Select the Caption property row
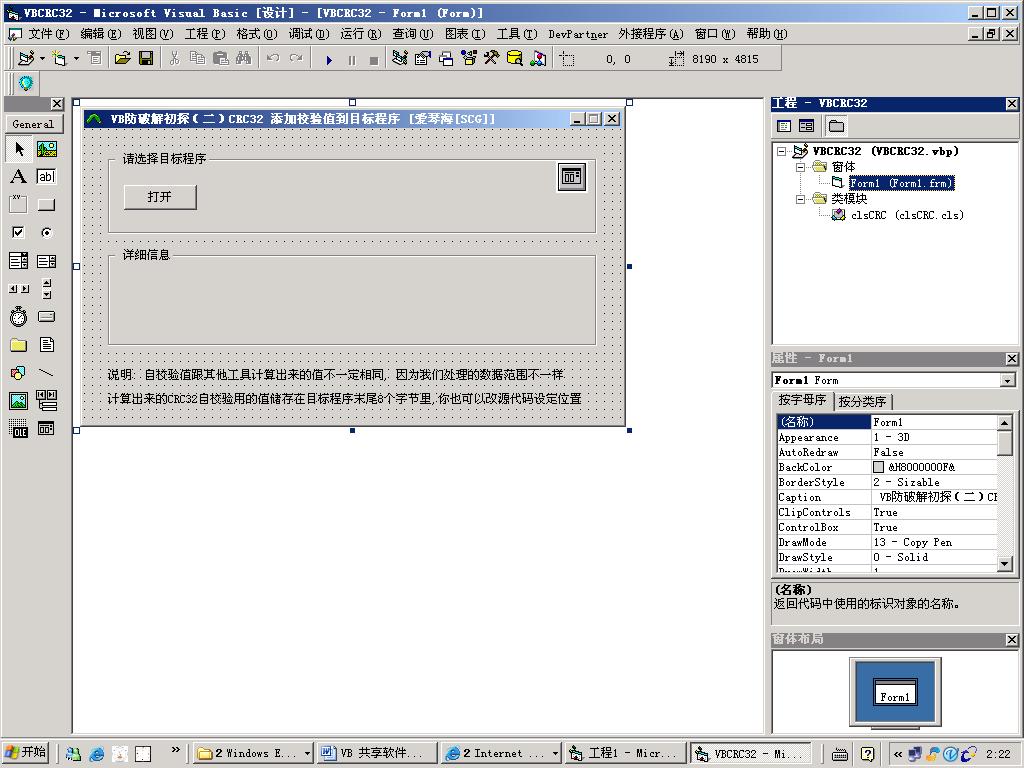The image size is (1024, 768). pos(888,497)
